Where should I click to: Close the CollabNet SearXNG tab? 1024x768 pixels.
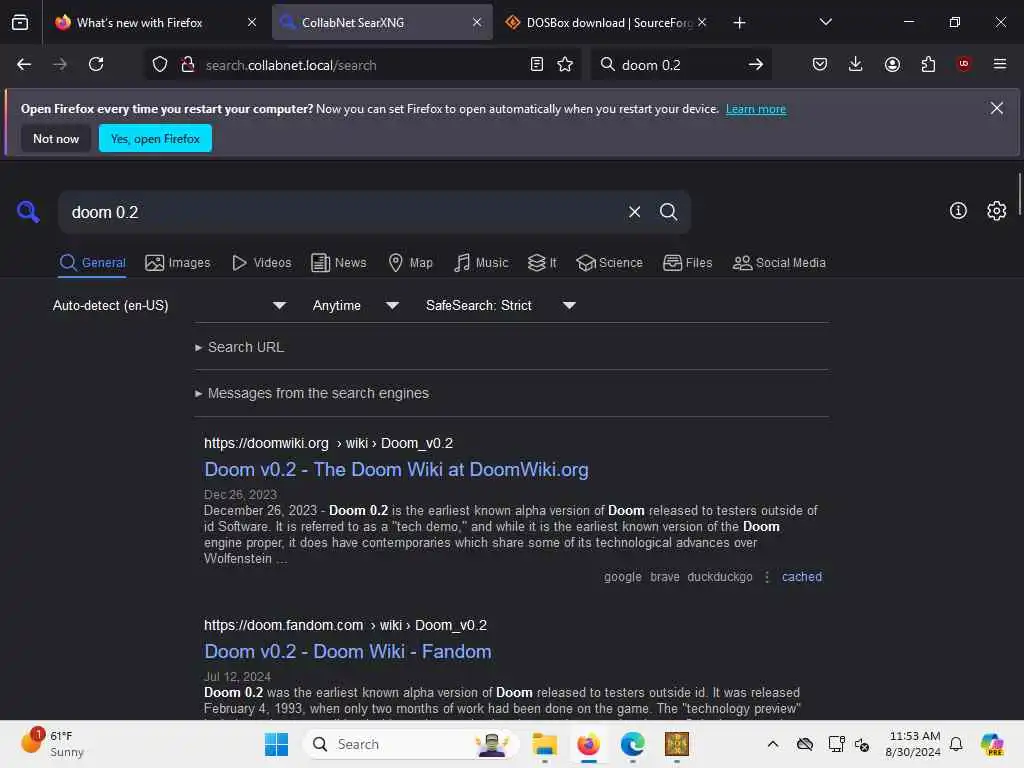point(477,22)
